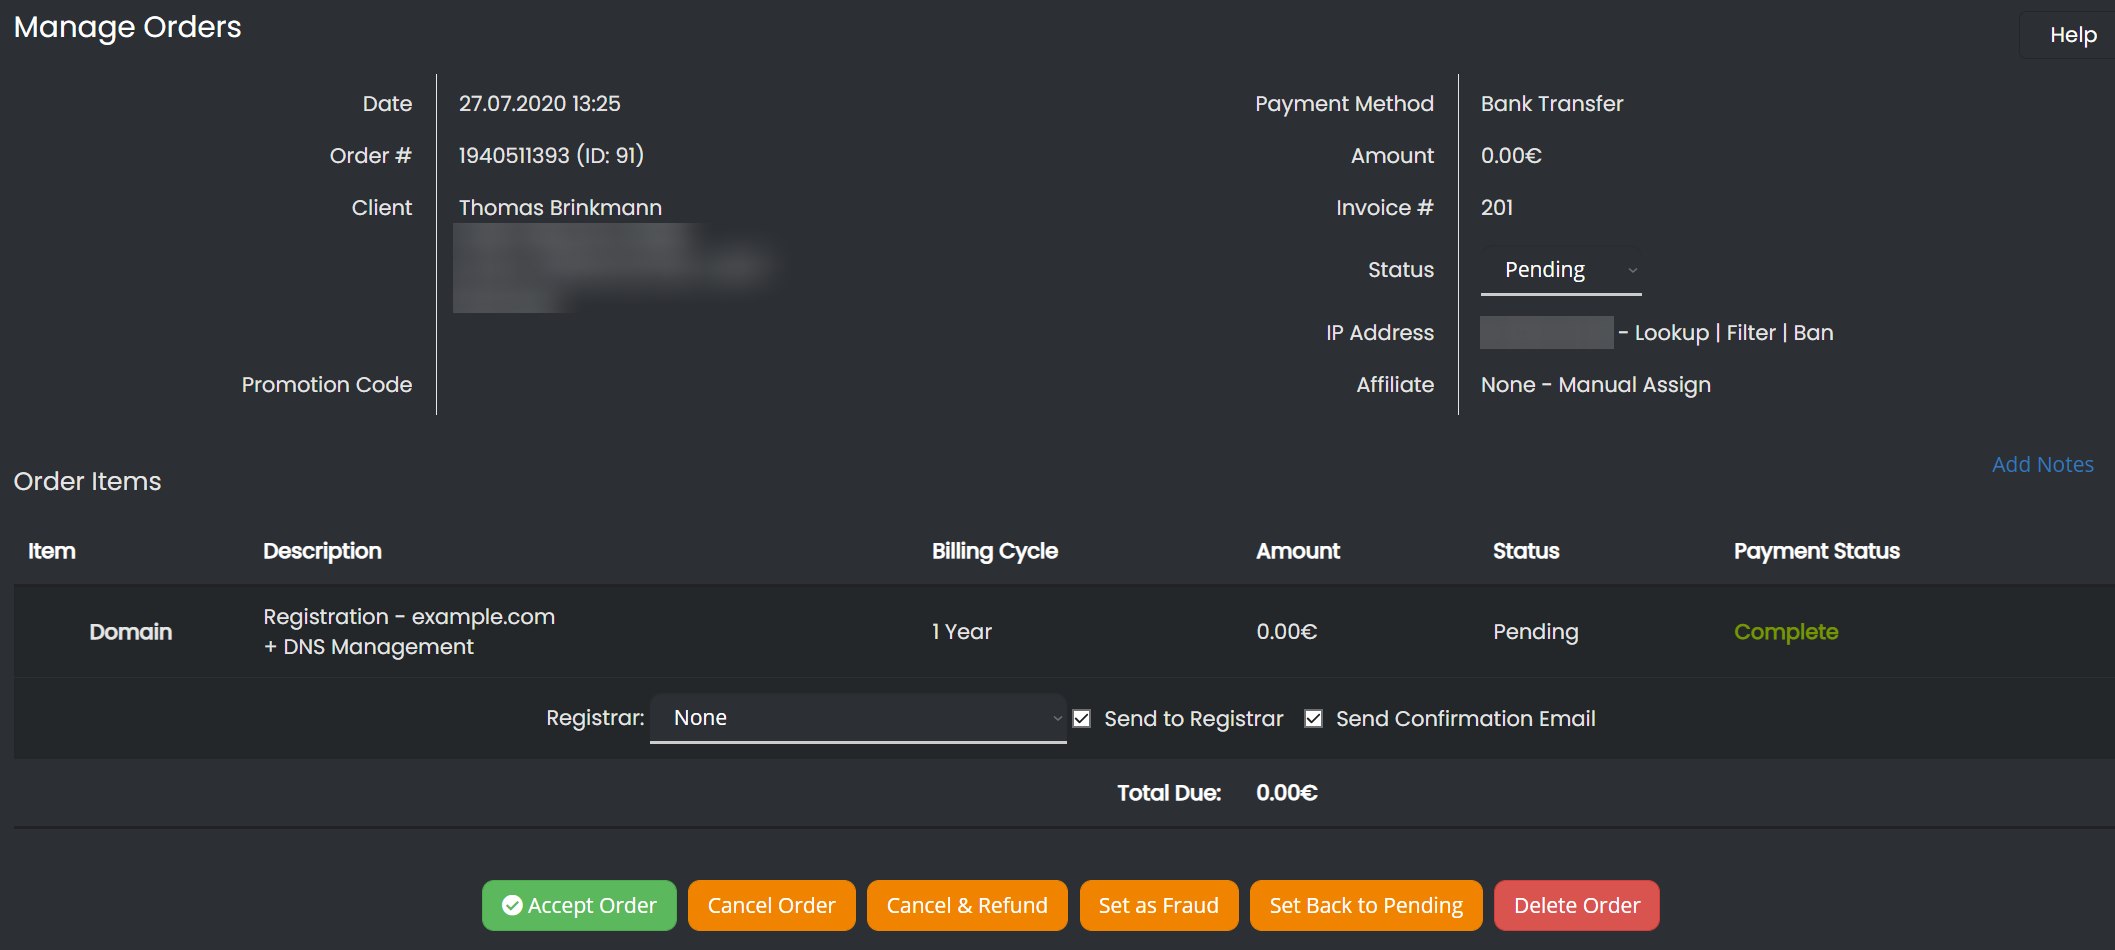This screenshot has height=950, width=2115.
Task: Click Cancel & Refund
Action: (x=966, y=905)
